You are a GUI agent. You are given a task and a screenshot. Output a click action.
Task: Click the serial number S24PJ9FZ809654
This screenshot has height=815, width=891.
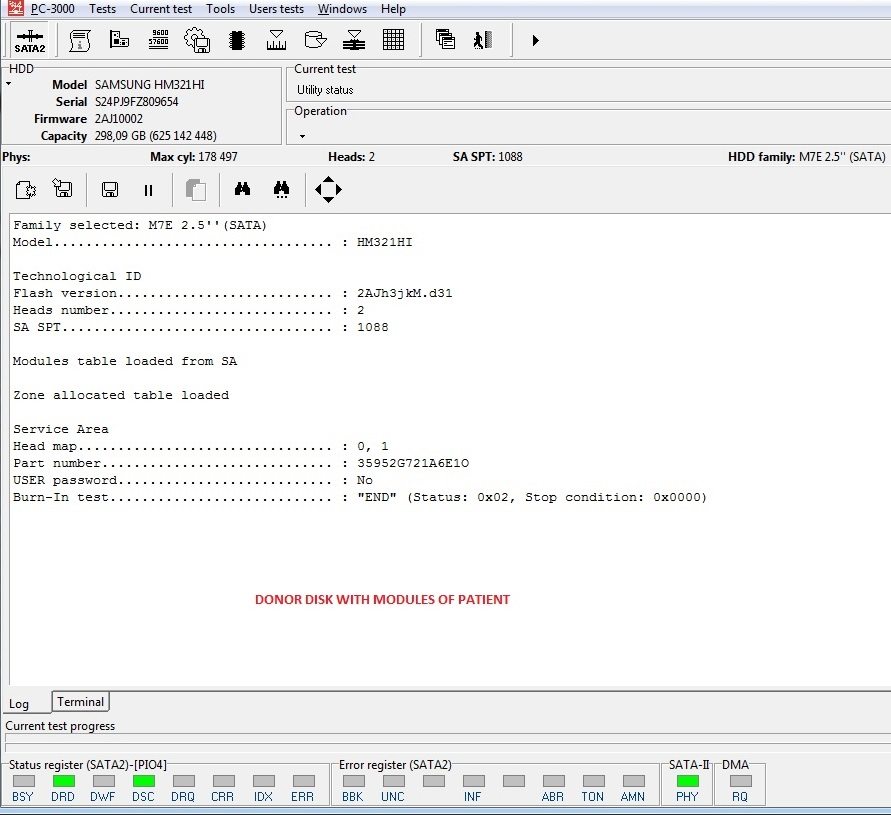[136, 102]
